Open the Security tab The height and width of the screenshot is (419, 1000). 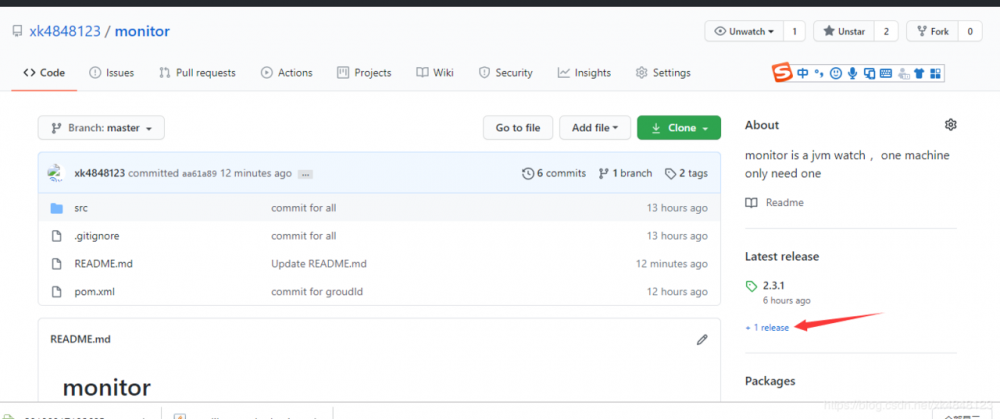[506, 73]
